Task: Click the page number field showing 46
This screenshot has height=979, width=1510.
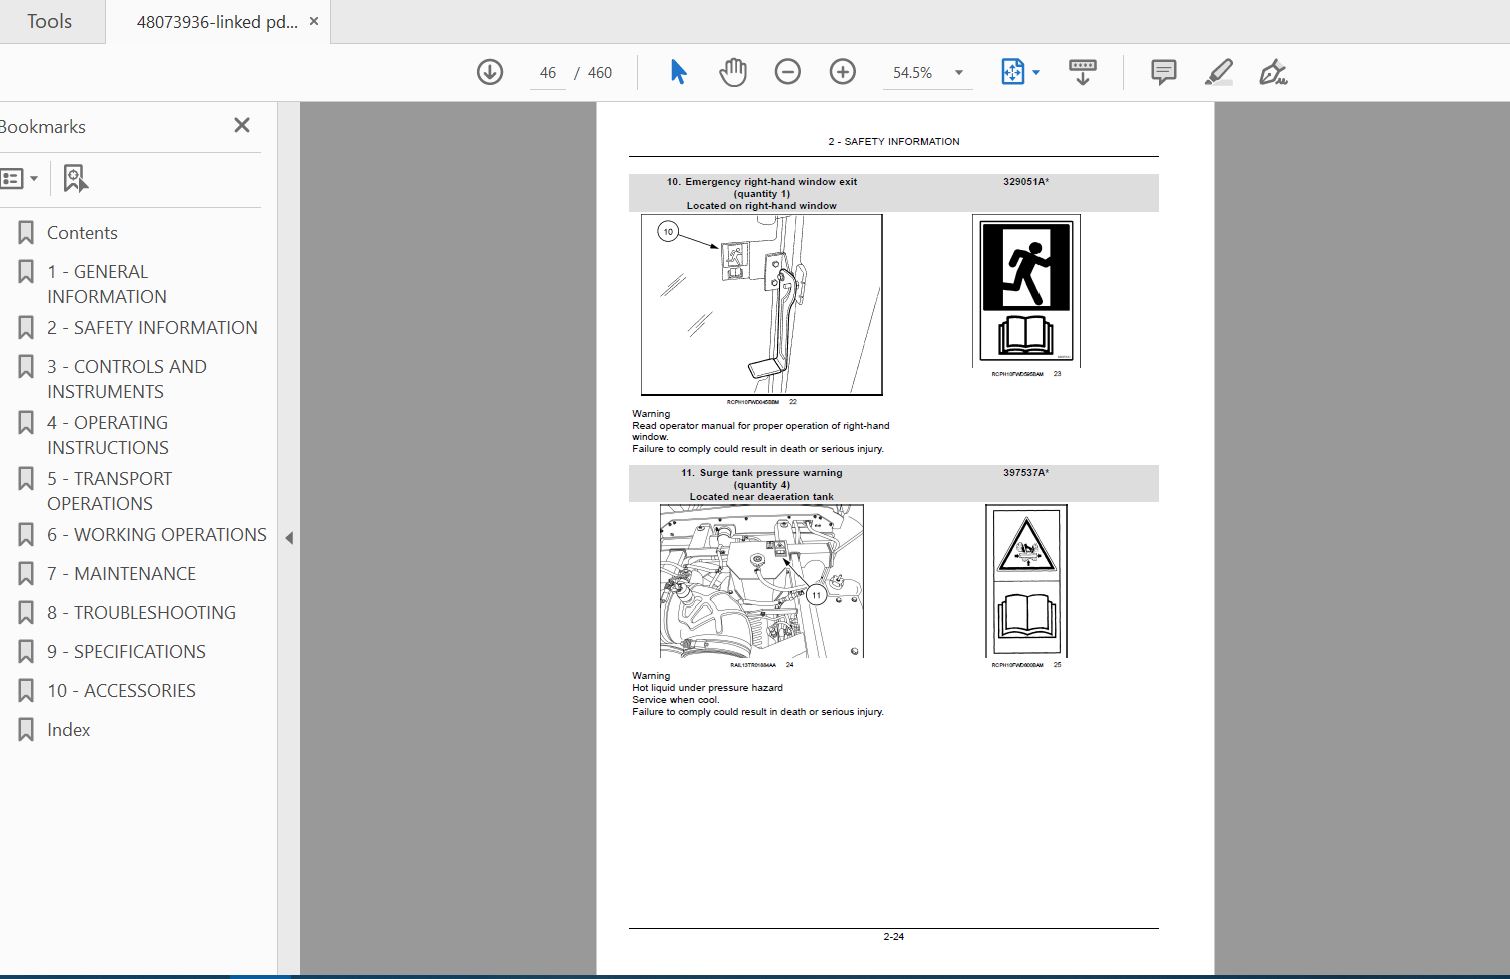Action: pos(547,73)
